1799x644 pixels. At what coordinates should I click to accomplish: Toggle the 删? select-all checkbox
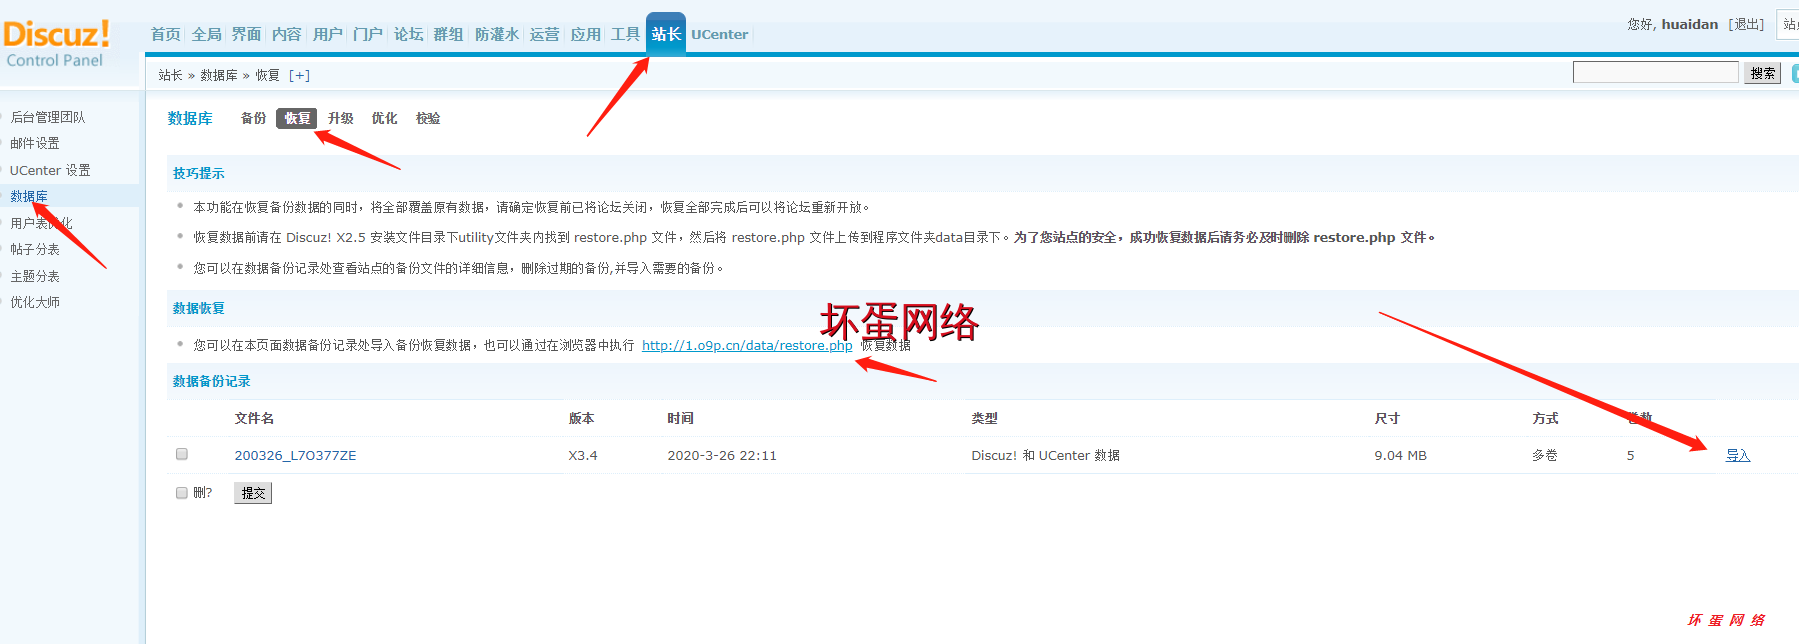(x=182, y=492)
